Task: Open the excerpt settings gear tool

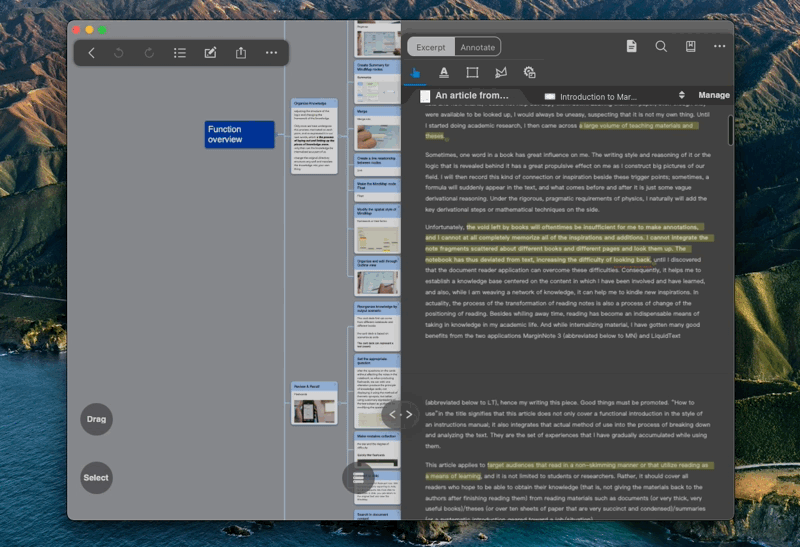Action: click(x=530, y=72)
